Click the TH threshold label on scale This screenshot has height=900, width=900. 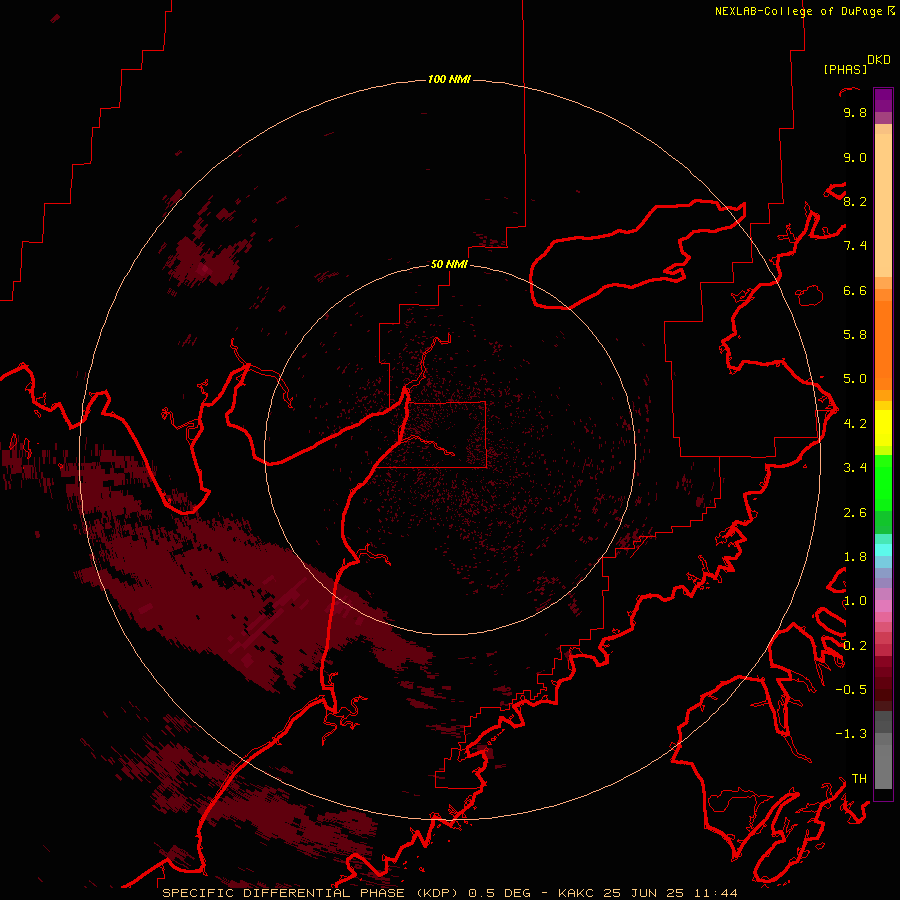pos(859,779)
